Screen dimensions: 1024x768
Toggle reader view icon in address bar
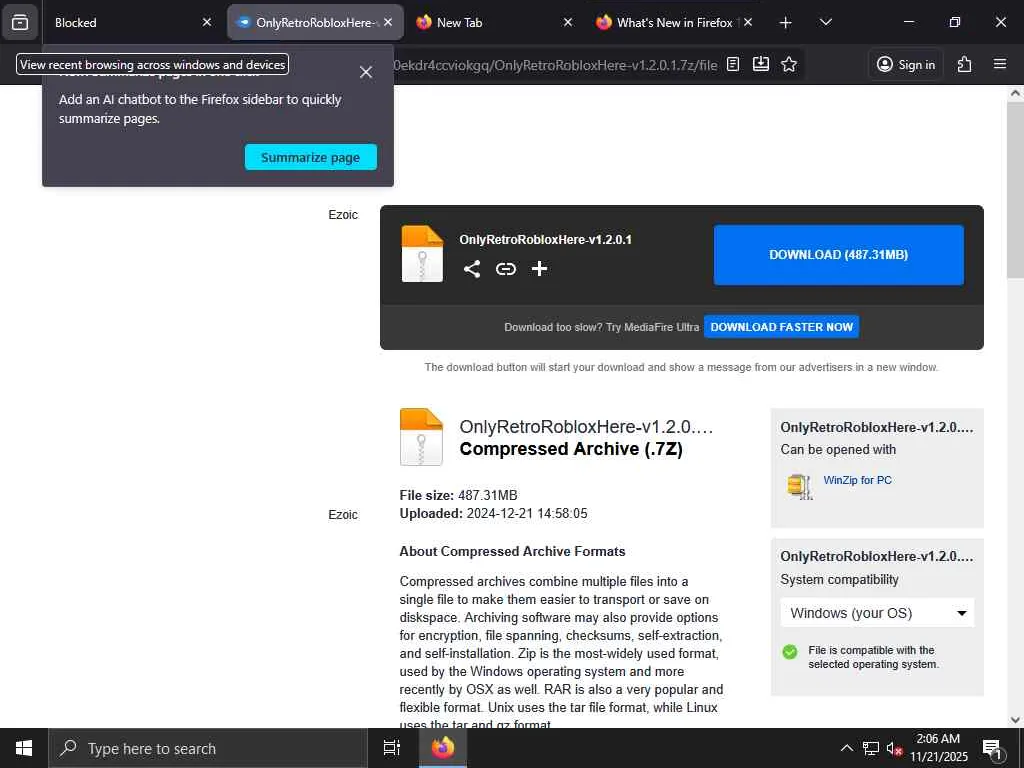pyautogui.click(x=733, y=64)
